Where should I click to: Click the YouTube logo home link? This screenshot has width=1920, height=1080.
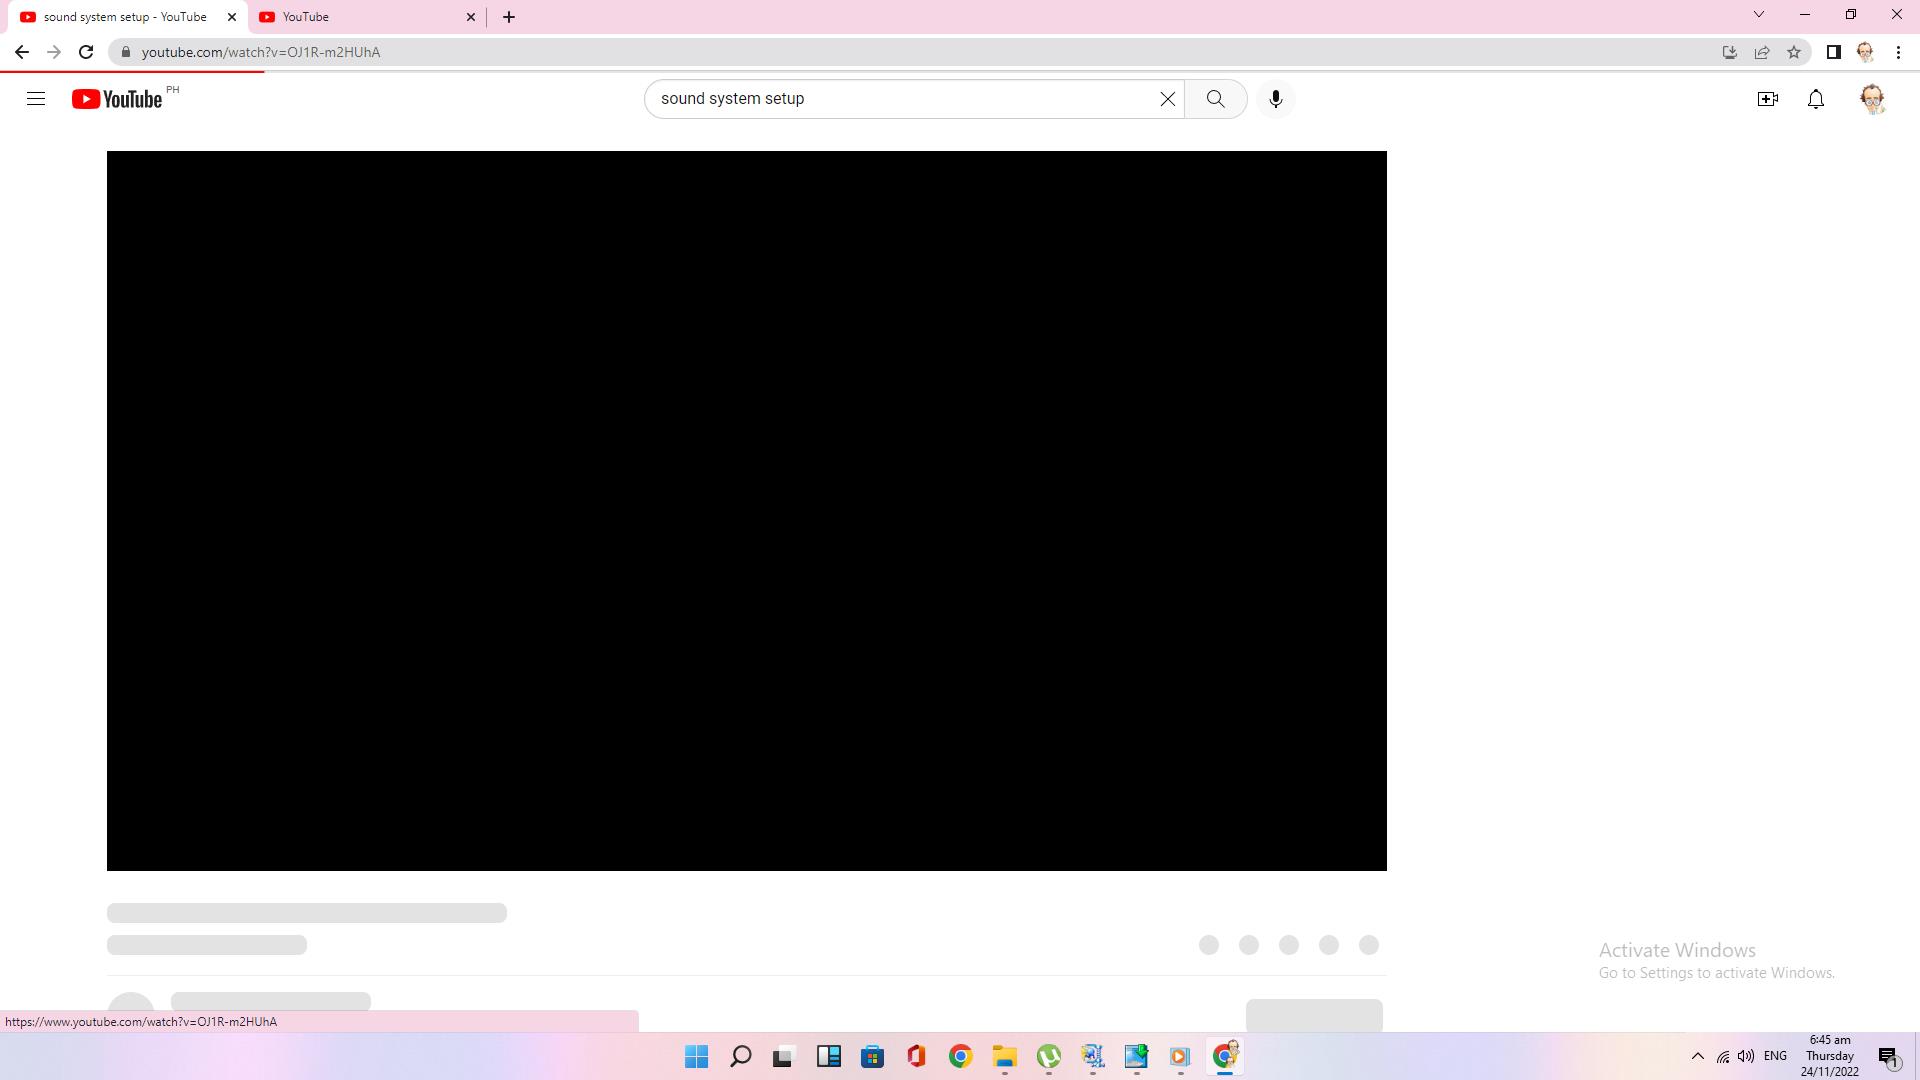tap(117, 99)
